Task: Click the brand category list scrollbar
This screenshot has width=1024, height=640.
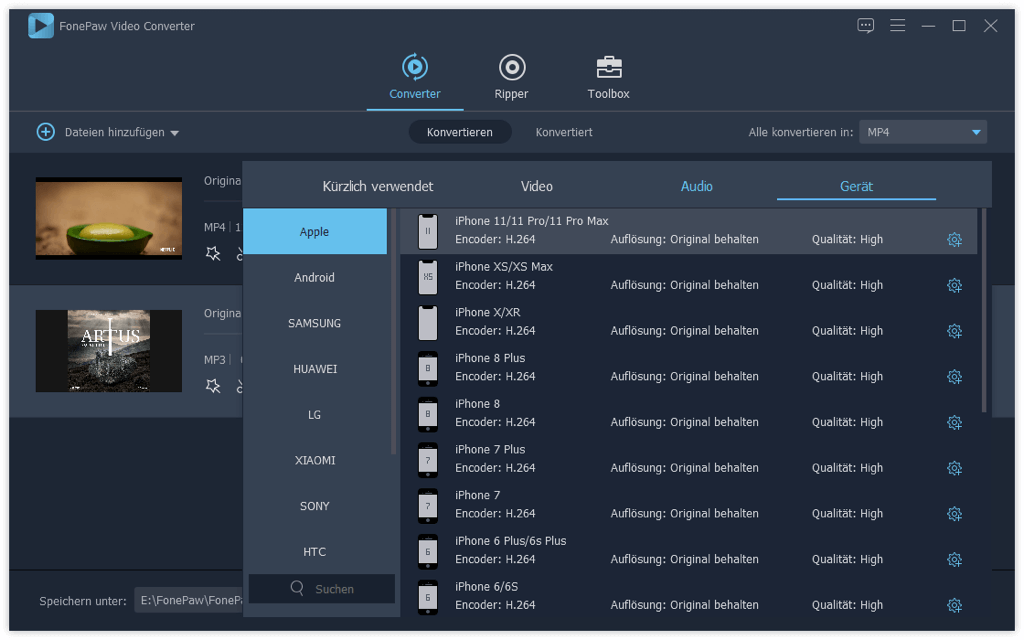Action: [393, 331]
